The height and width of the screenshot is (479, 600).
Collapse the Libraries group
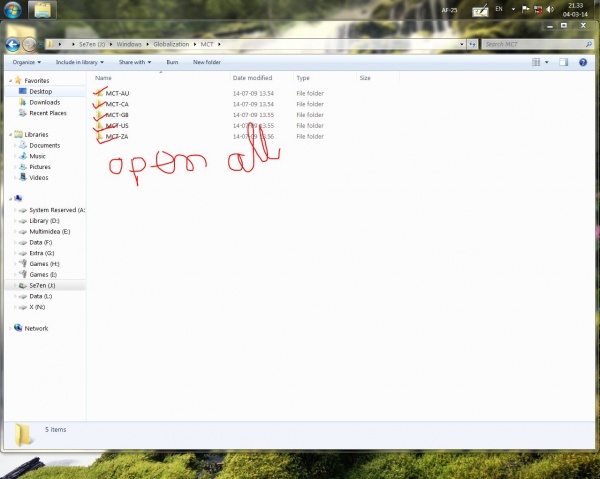coord(10,135)
